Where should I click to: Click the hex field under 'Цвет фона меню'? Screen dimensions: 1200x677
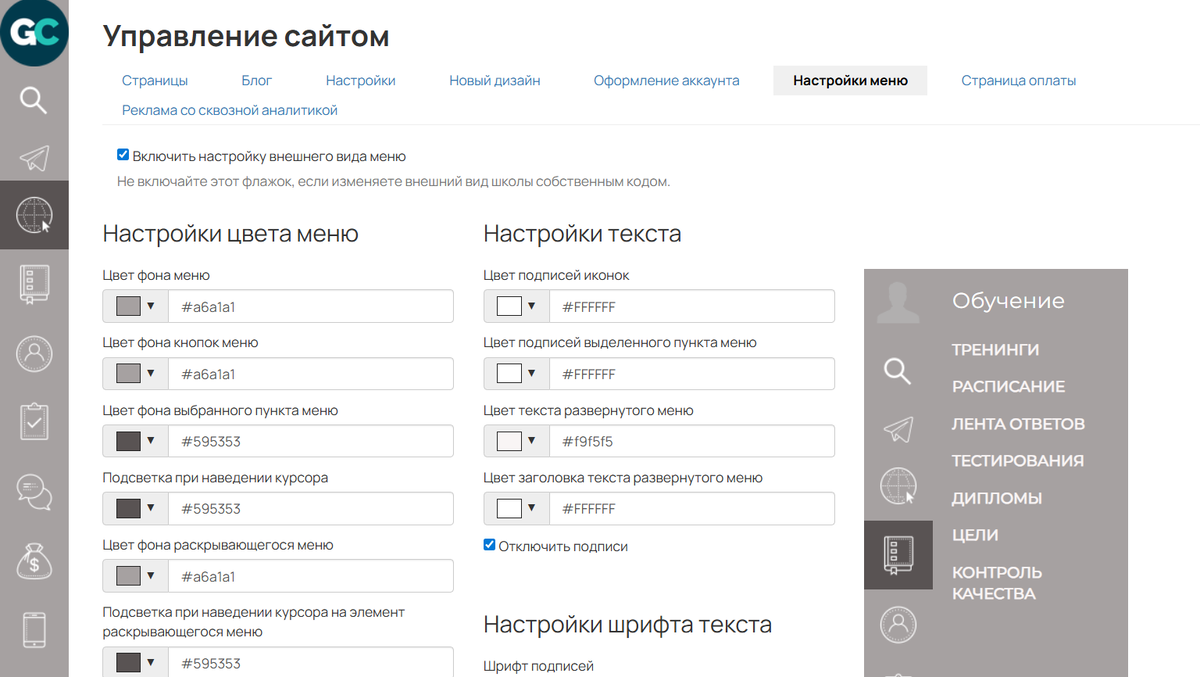click(x=311, y=307)
